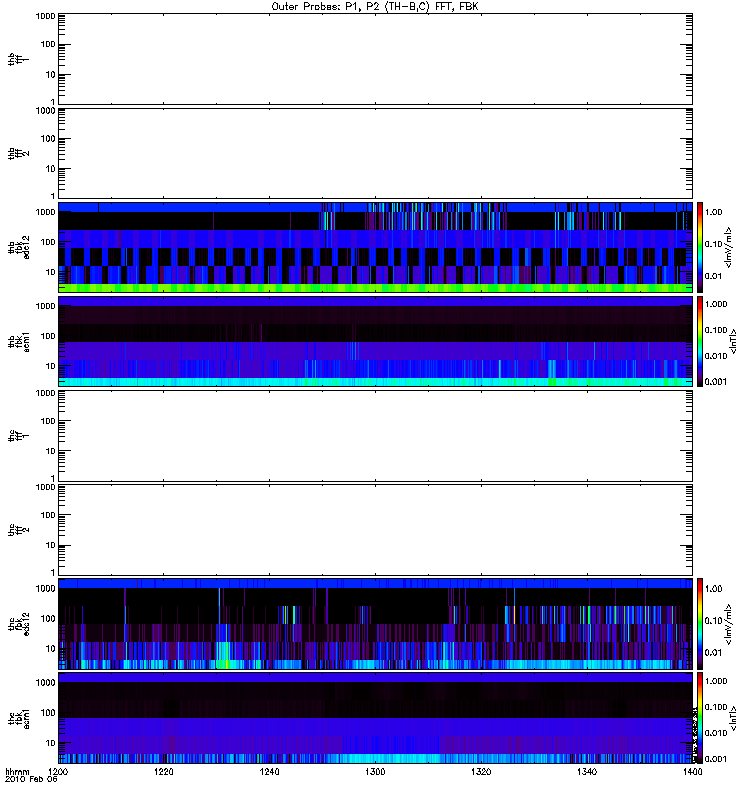Click the 0.10 value on thc edc12 colorbar
The width and height of the screenshot is (750, 800).
pyautogui.click(x=714, y=621)
